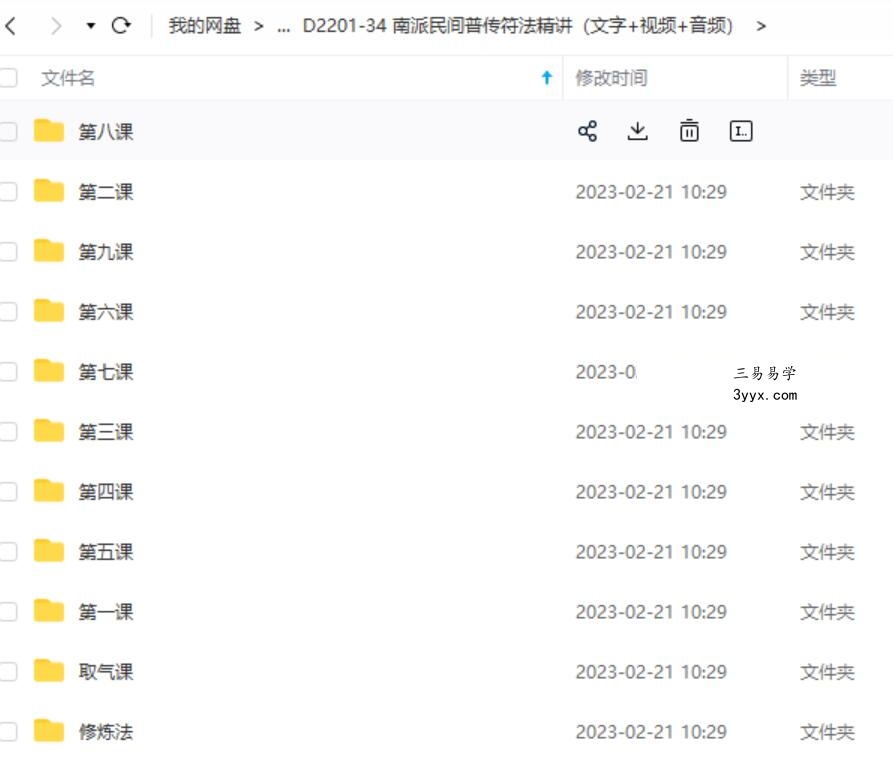
Task: Click the modified time of 第二课
Action: click(651, 192)
